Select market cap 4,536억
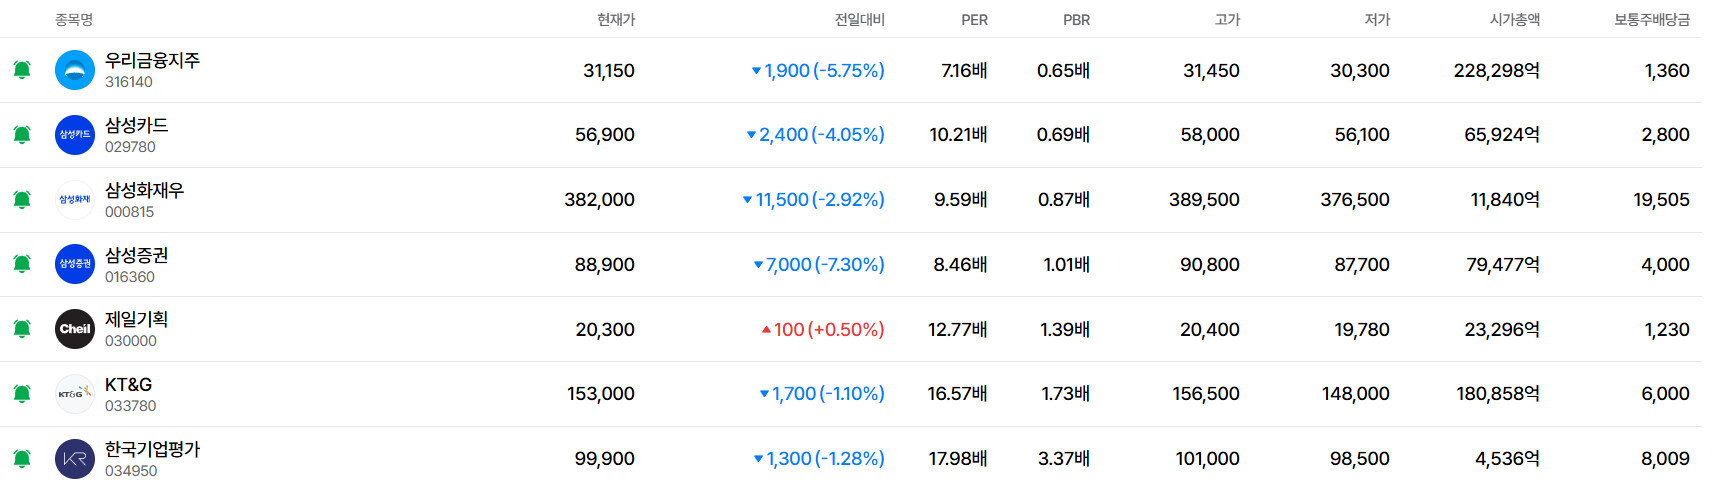The image size is (1716, 491). coord(1508,459)
